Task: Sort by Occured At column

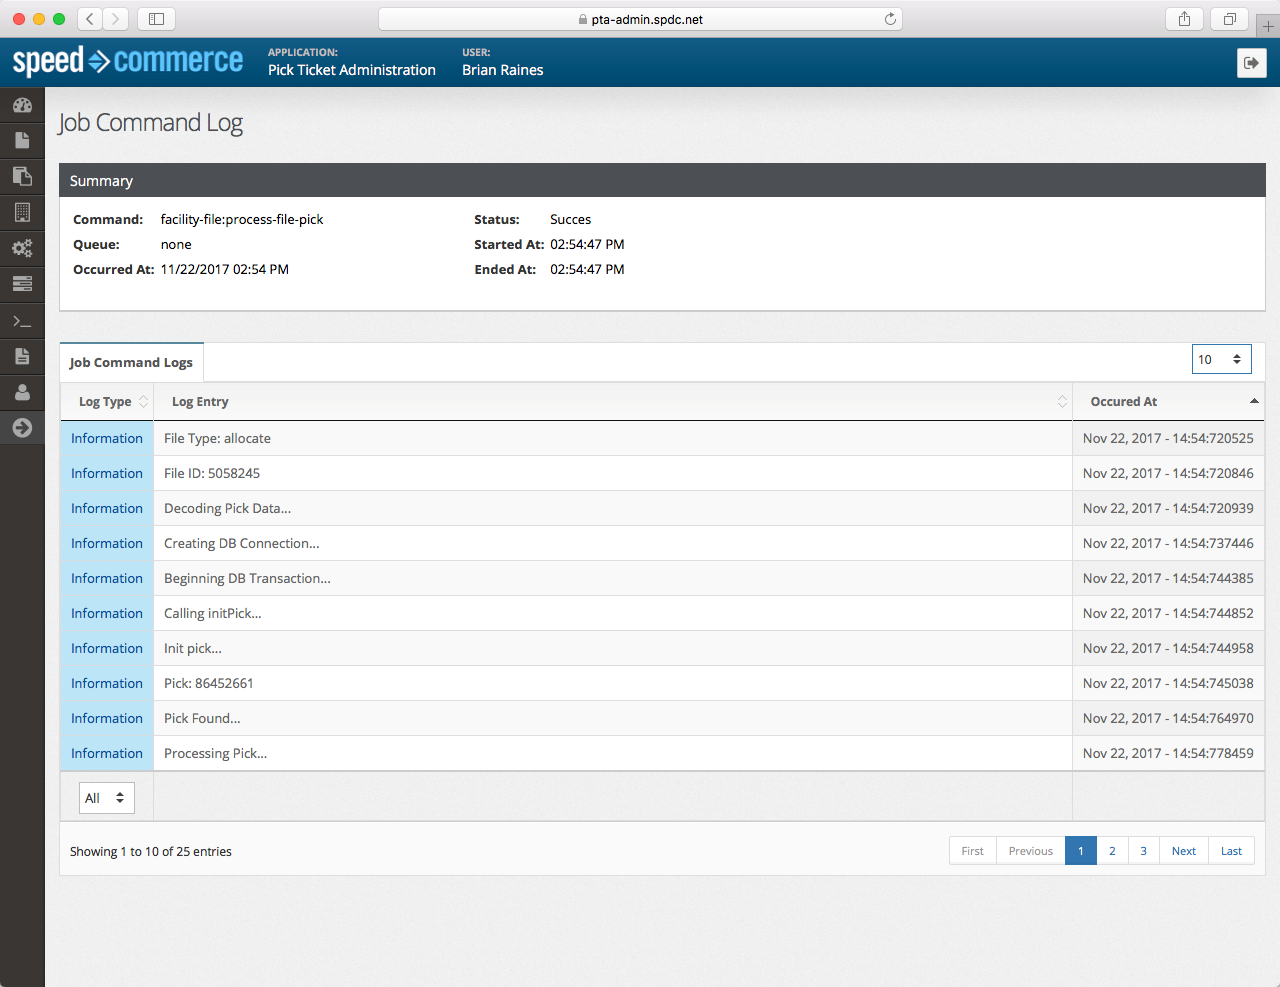Action: coord(1168,401)
